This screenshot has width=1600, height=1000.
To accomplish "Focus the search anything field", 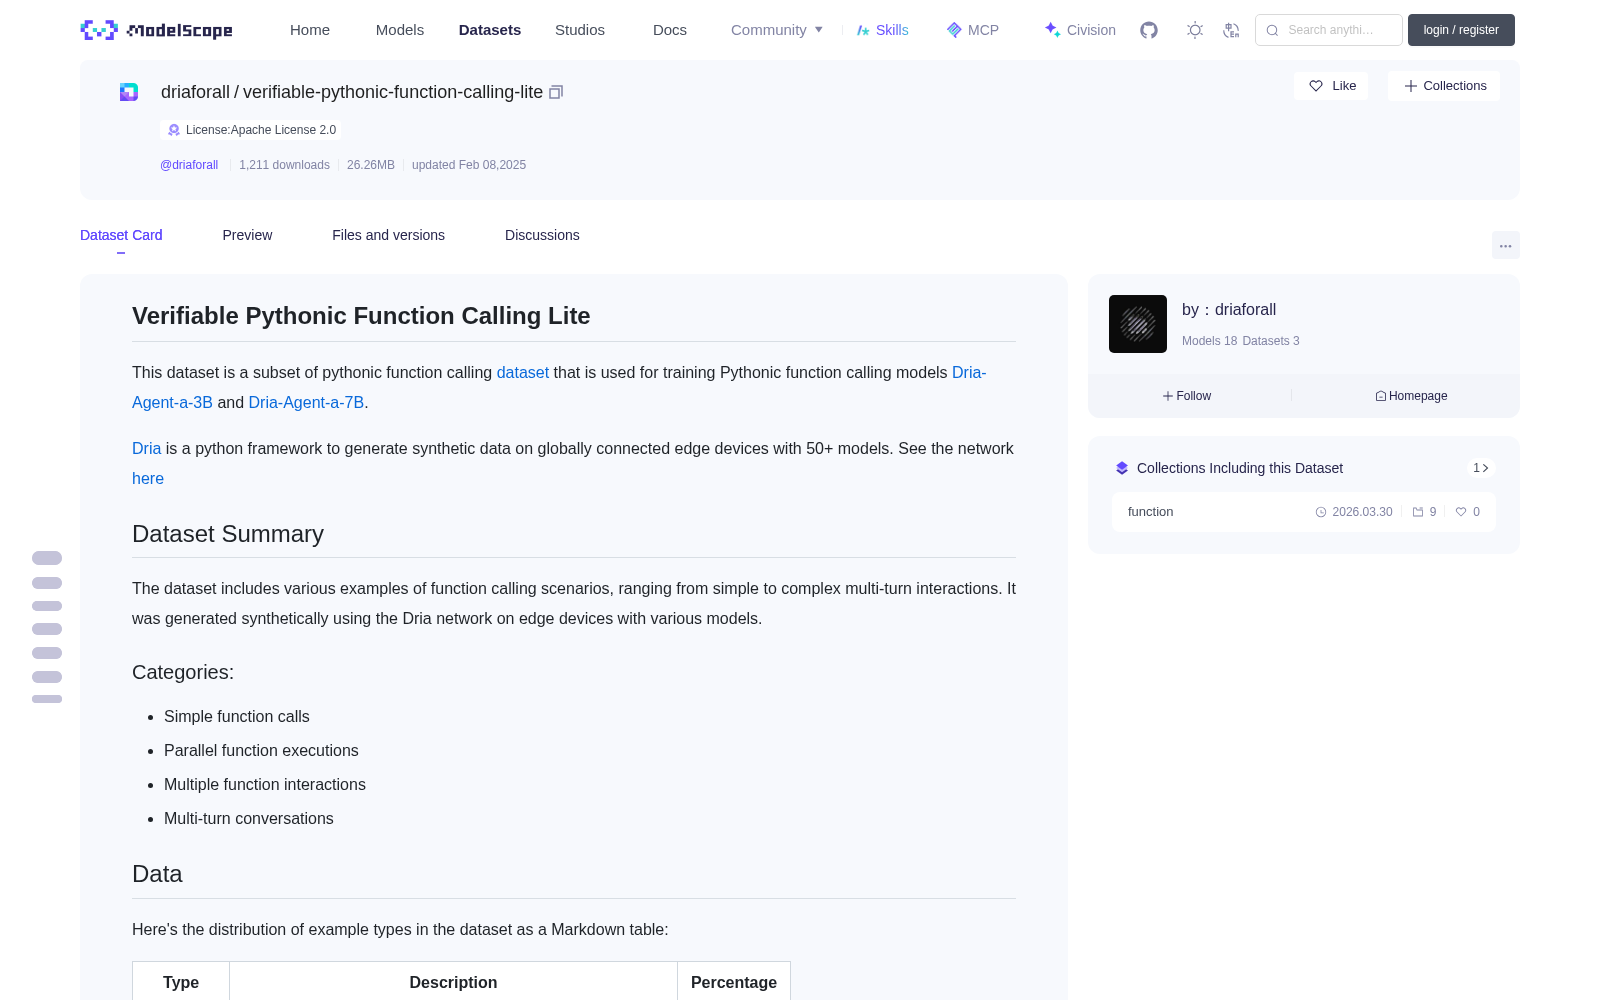I will click(x=1329, y=30).
